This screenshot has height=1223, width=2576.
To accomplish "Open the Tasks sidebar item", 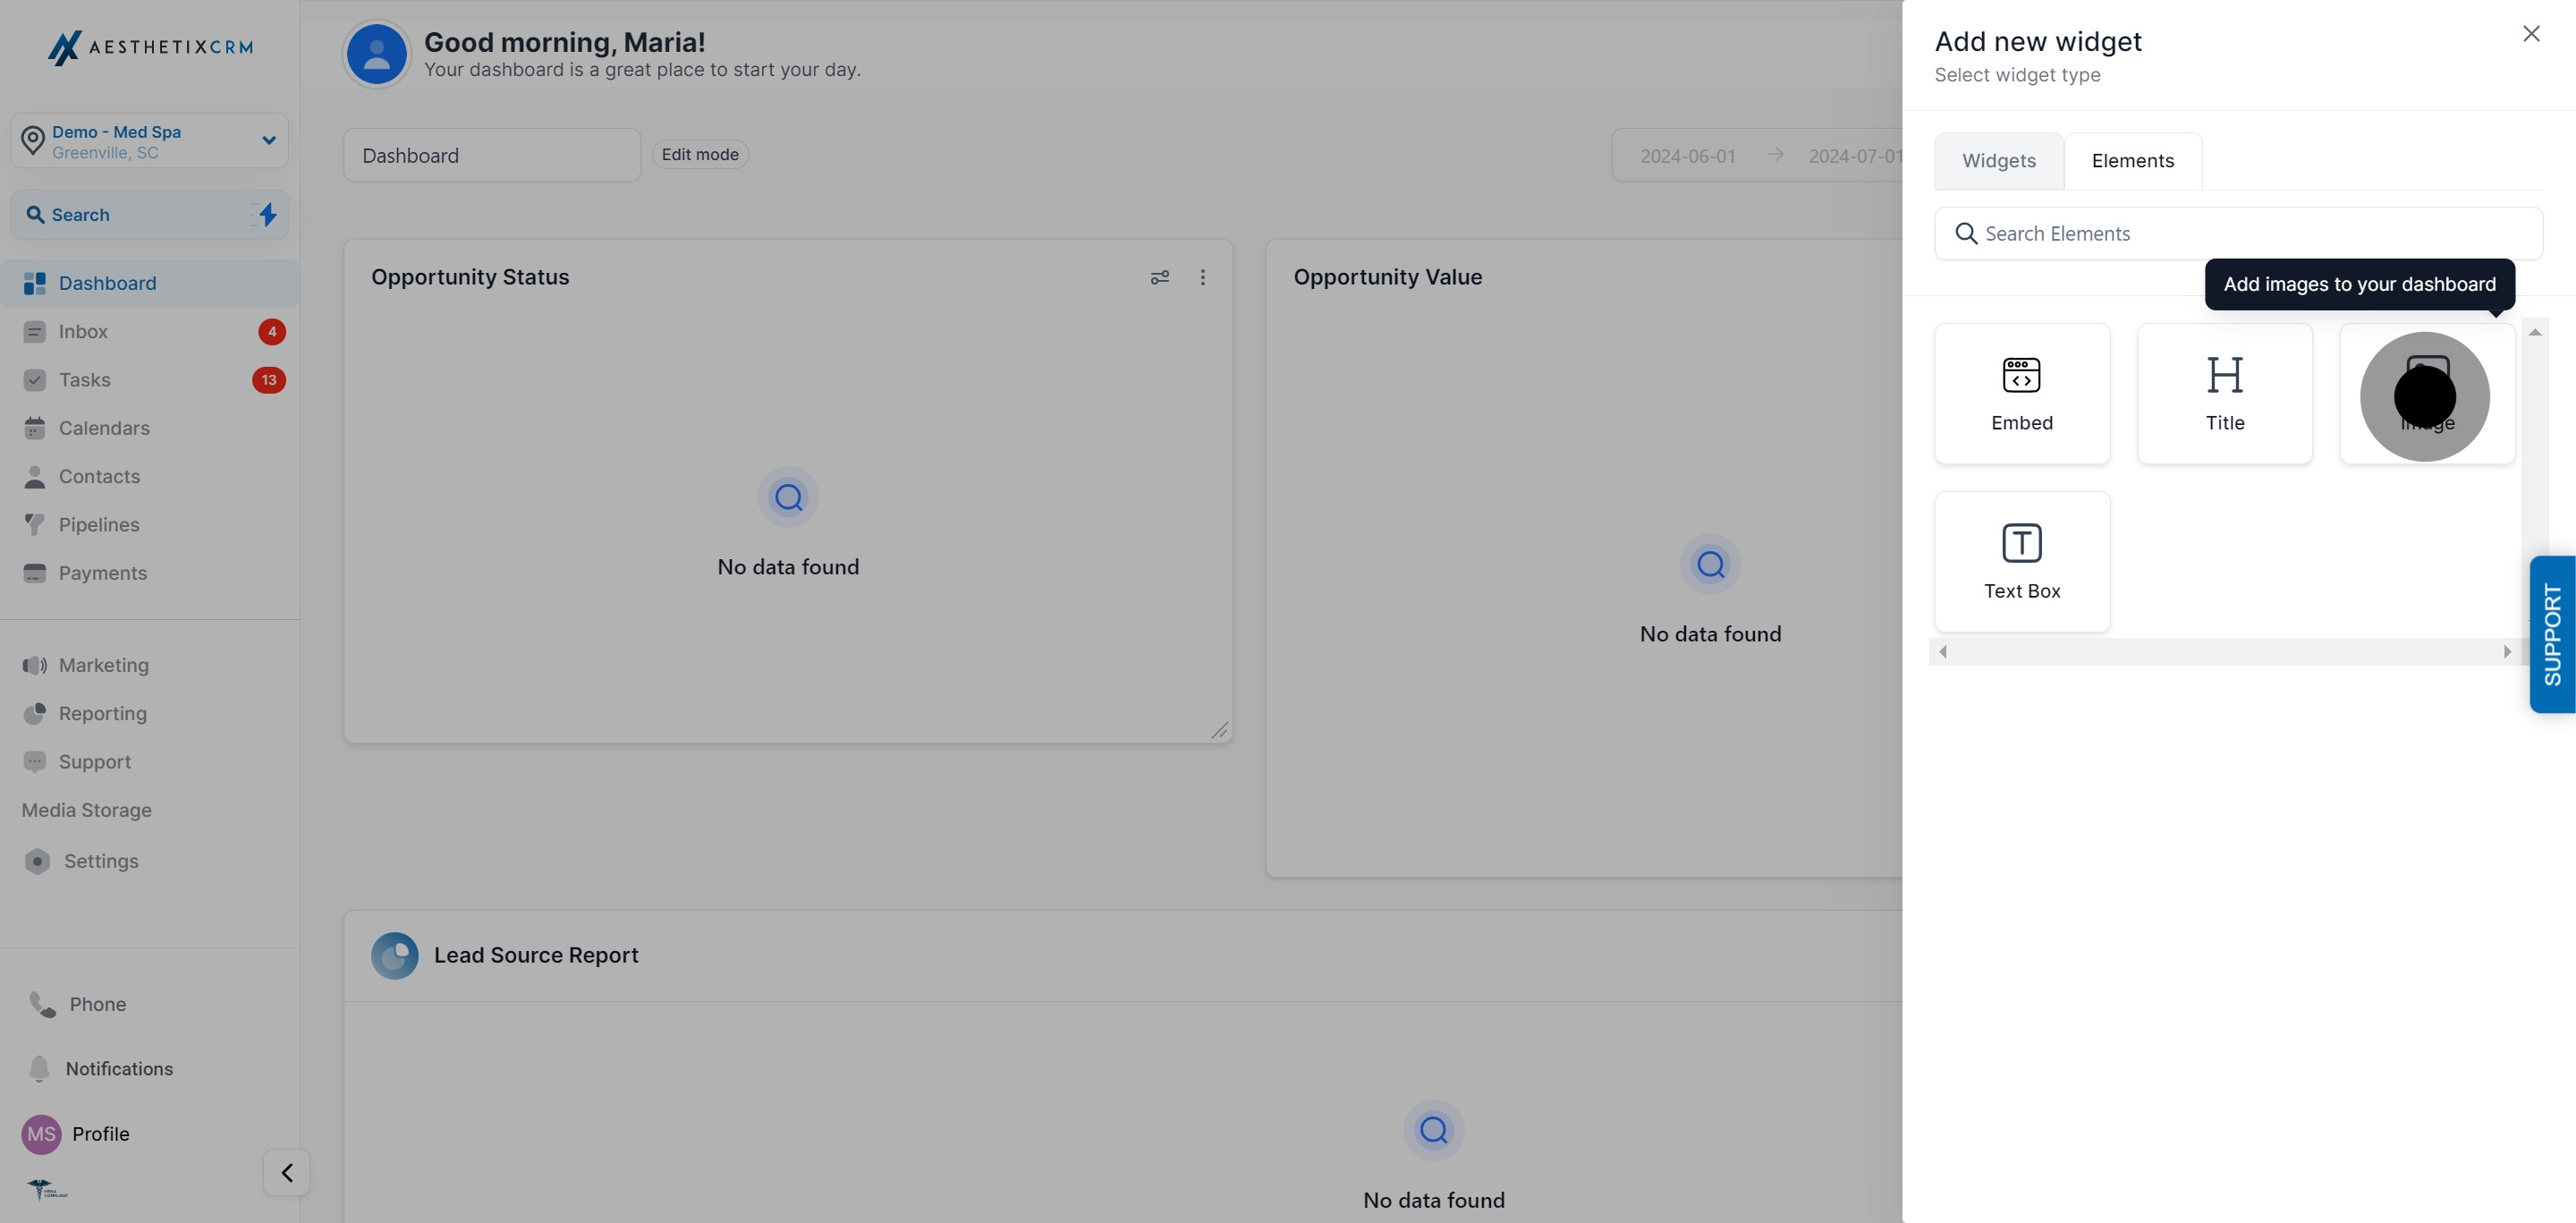I will pos(150,380).
